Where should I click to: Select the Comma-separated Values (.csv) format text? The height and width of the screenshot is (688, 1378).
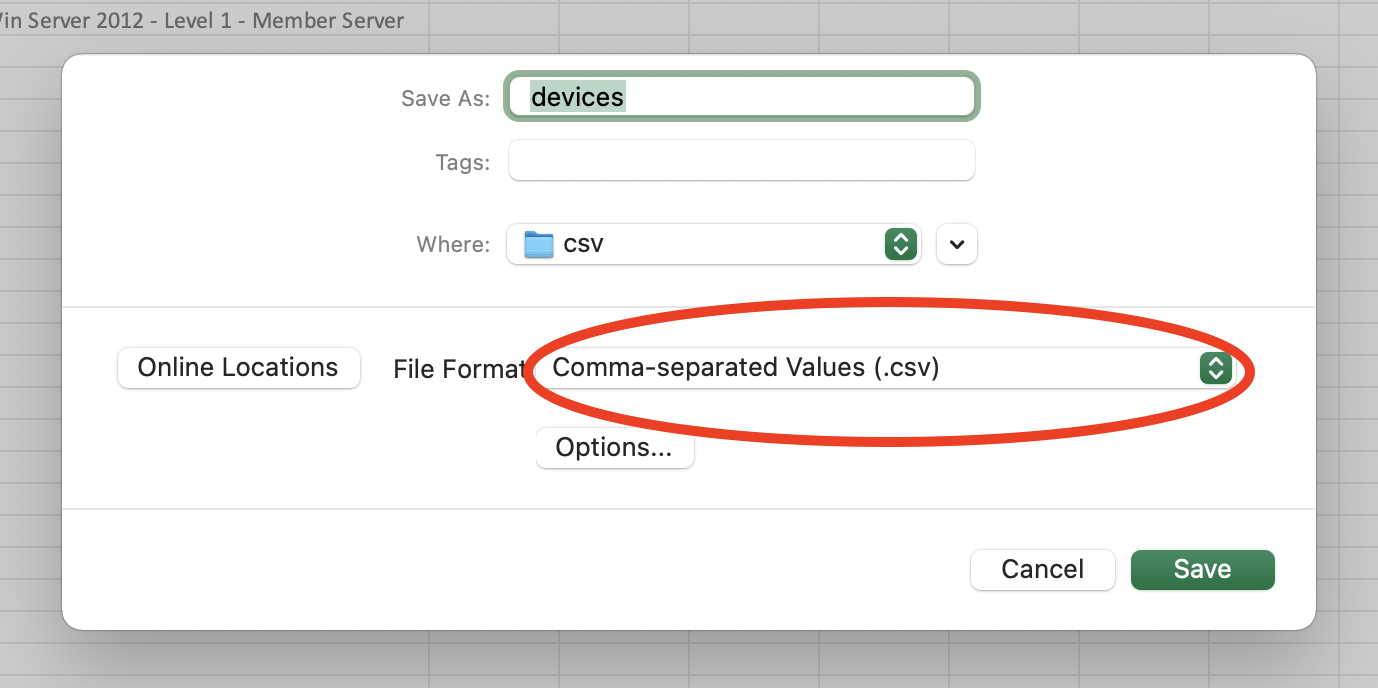tap(745, 368)
